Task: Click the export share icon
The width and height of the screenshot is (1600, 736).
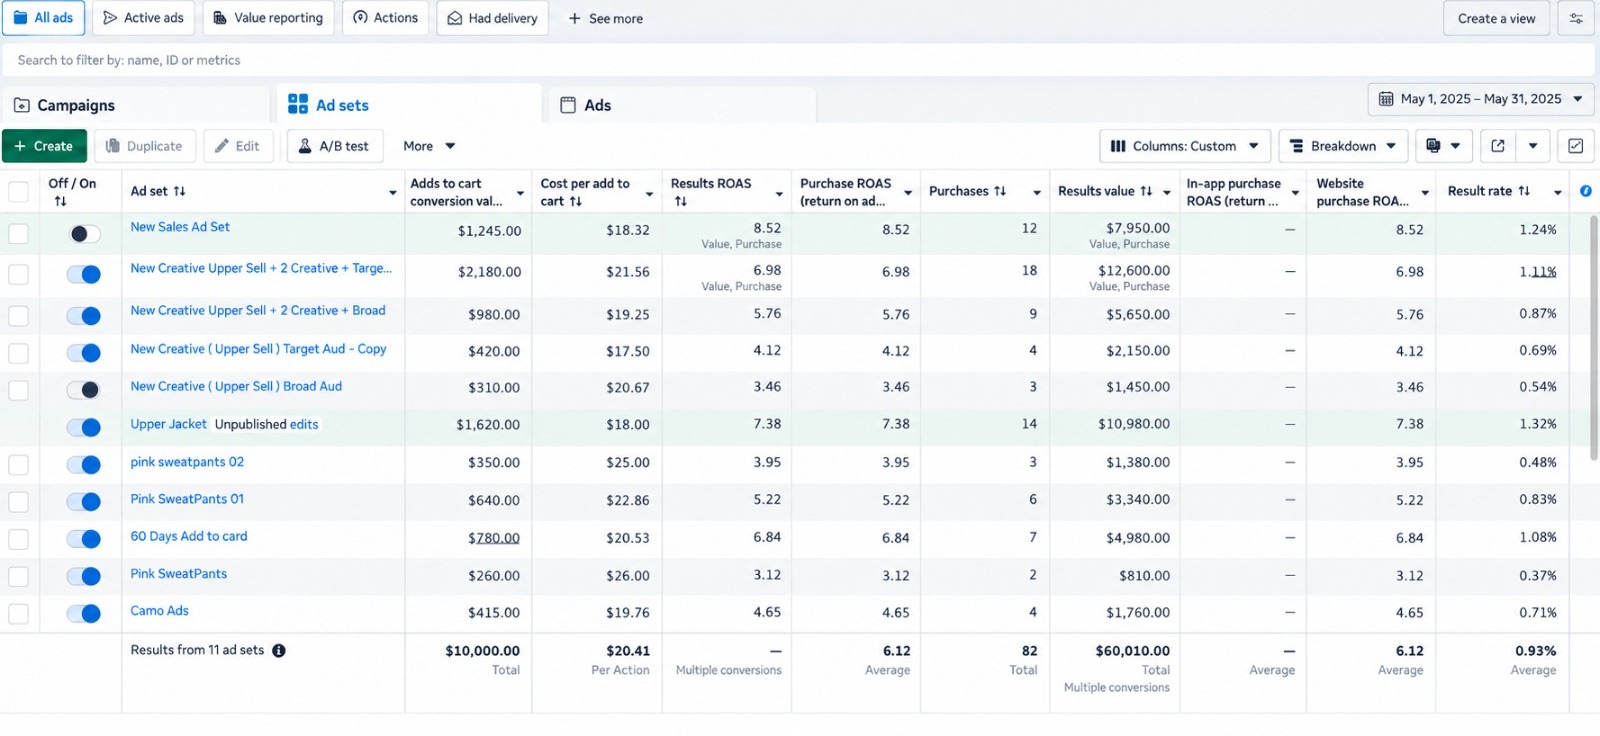Action: click(x=1498, y=146)
